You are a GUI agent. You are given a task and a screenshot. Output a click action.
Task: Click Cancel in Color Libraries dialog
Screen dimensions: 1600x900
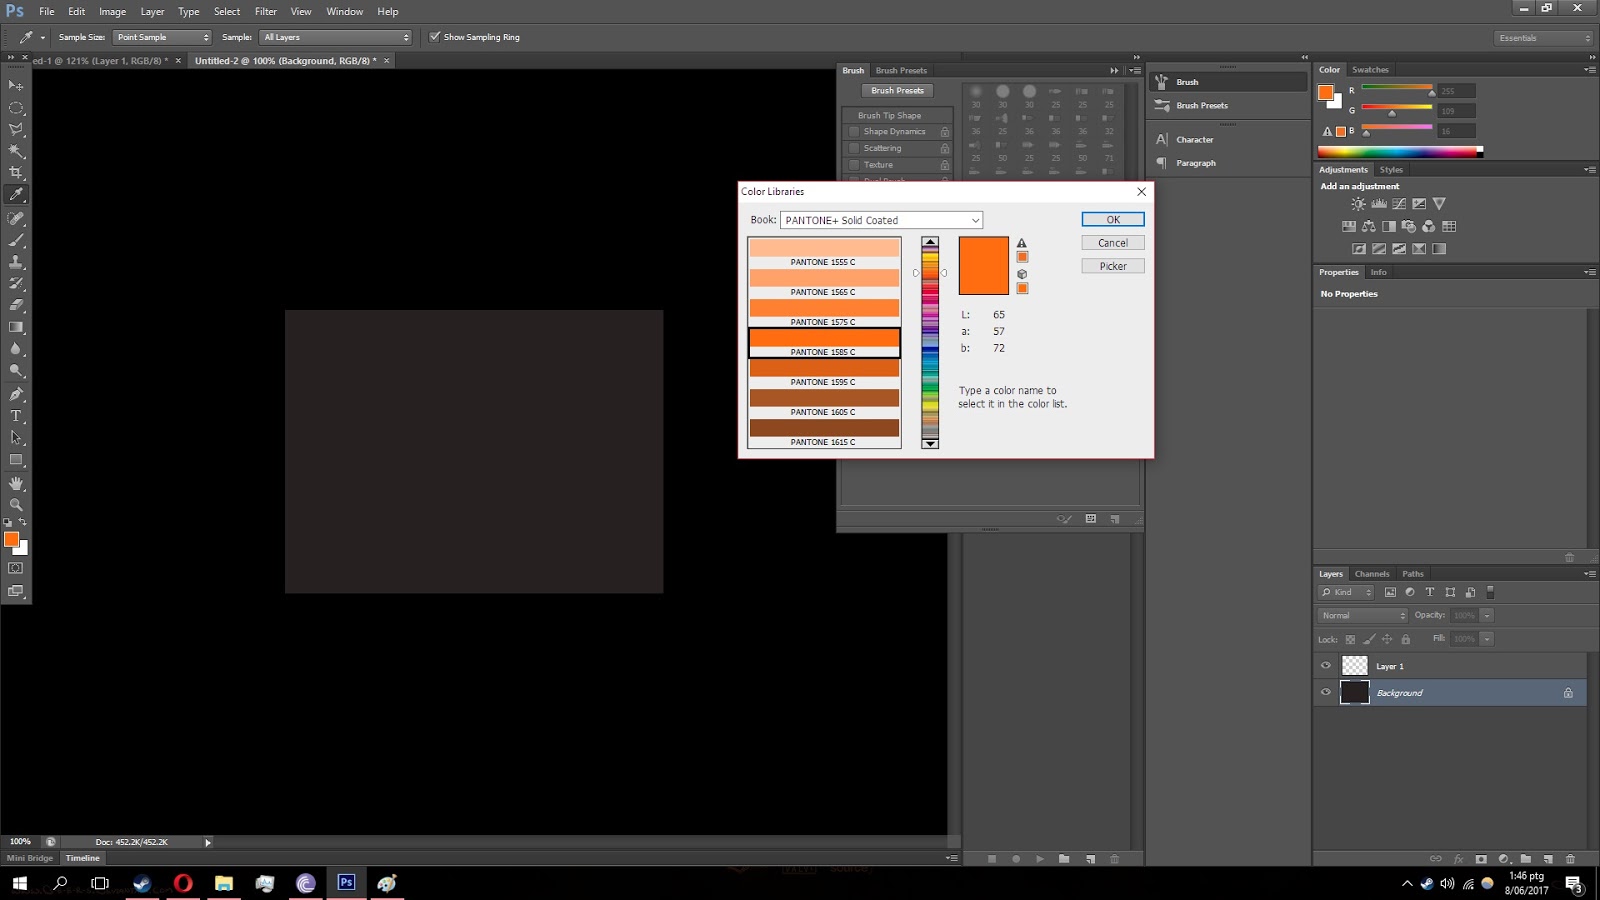click(1113, 243)
